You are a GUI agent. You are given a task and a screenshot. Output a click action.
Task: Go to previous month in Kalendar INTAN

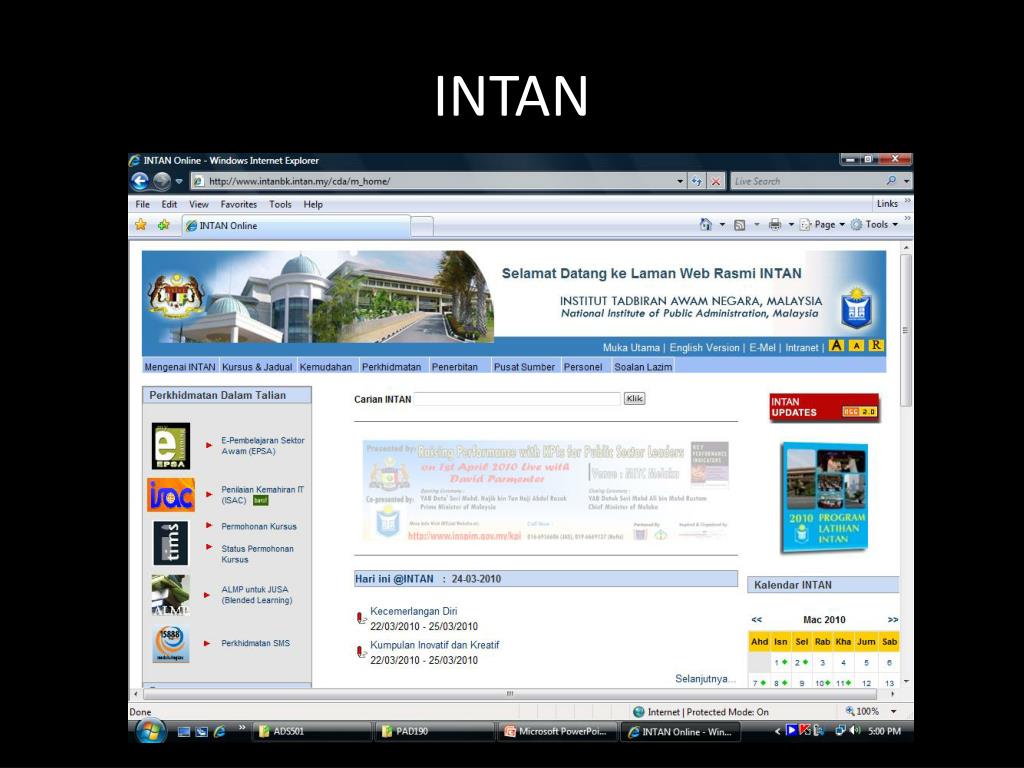tap(756, 620)
